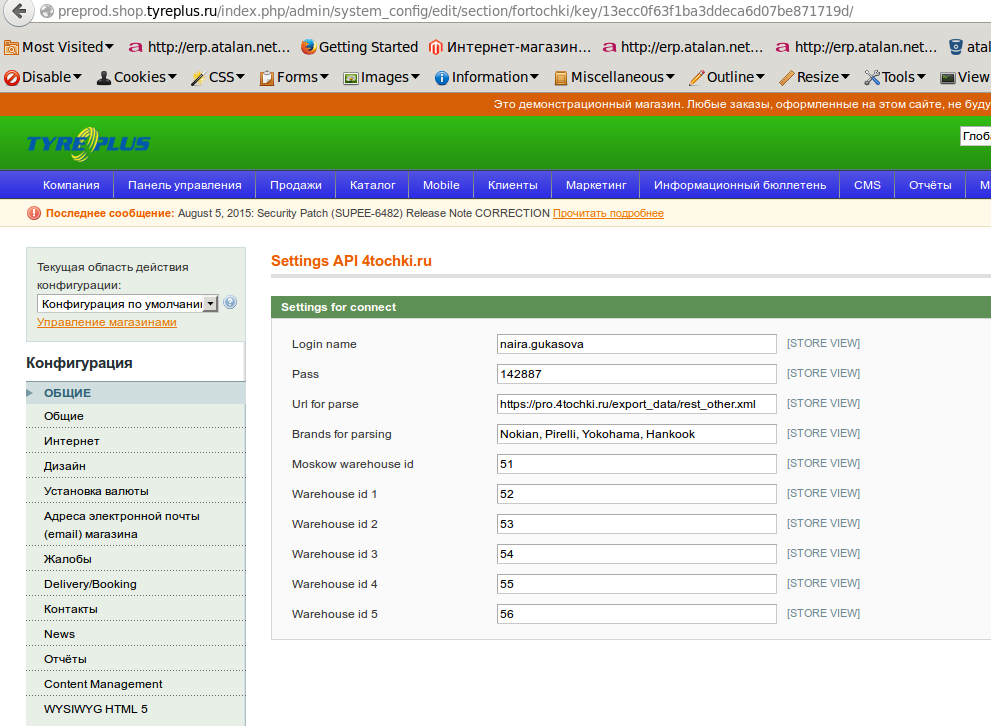Click the Brands for parsing input field
Screen dimensions: 991x726
[x=636, y=434]
